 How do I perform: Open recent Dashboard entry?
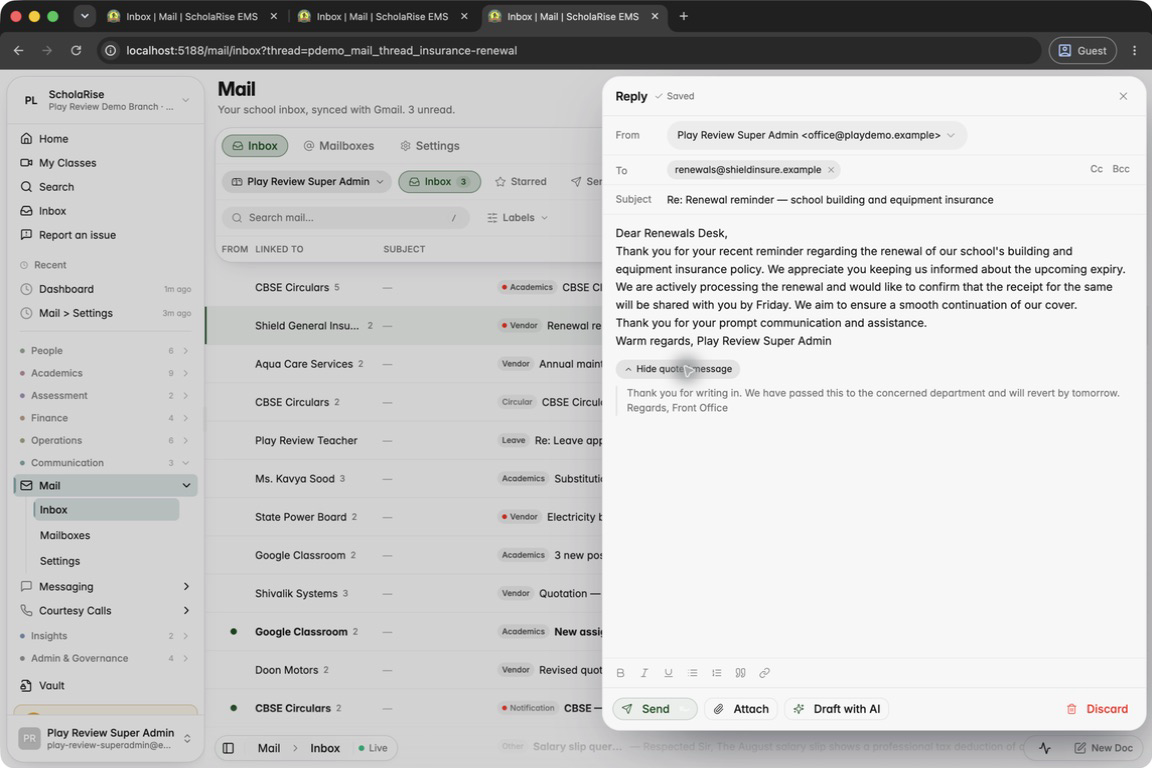pyautogui.click(x=105, y=289)
